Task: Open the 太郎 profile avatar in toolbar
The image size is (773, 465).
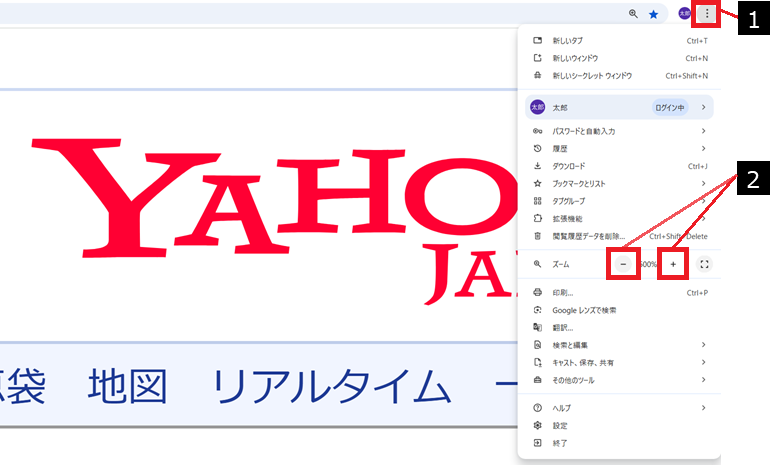Action: click(684, 13)
